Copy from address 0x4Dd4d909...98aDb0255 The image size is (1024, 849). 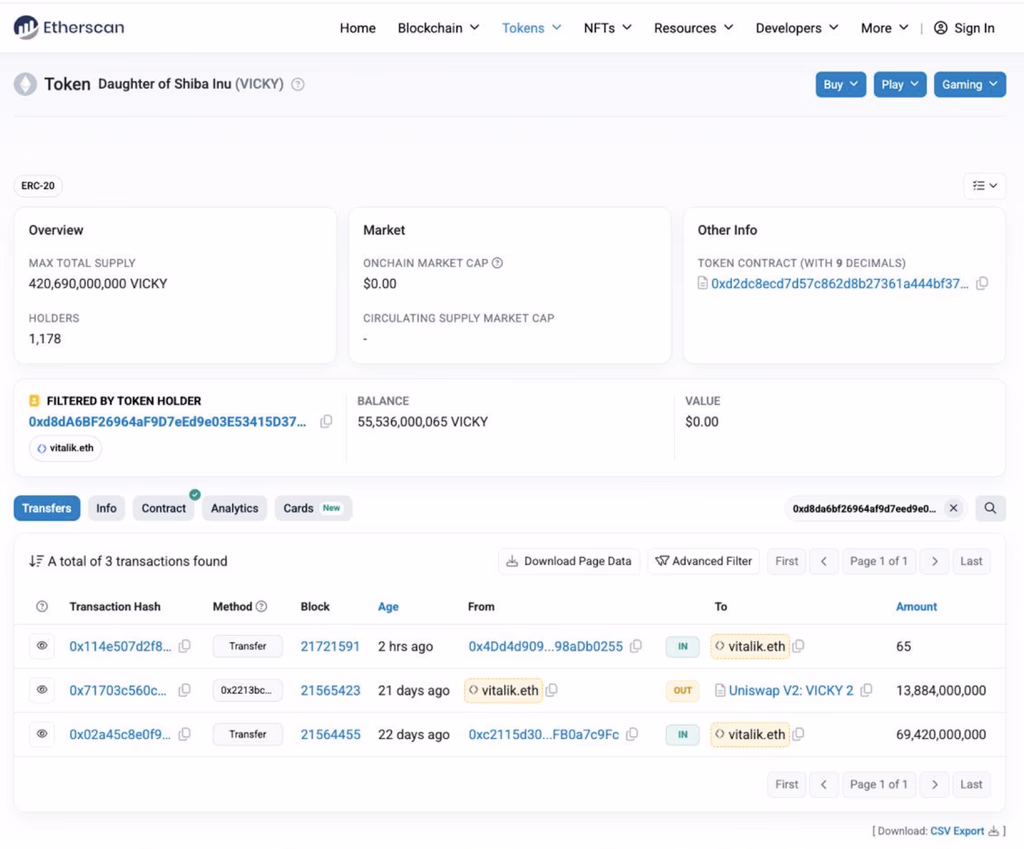(x=635, y=646)
